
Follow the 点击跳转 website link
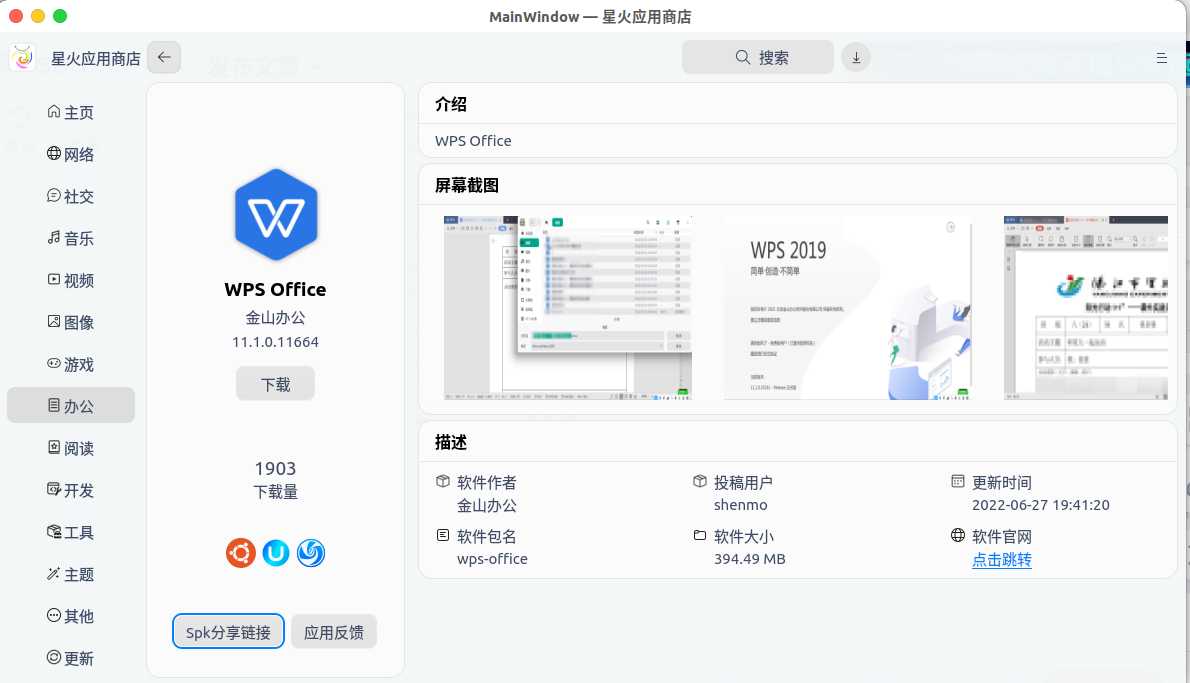pyautogui.click(x=1002, y=559)
